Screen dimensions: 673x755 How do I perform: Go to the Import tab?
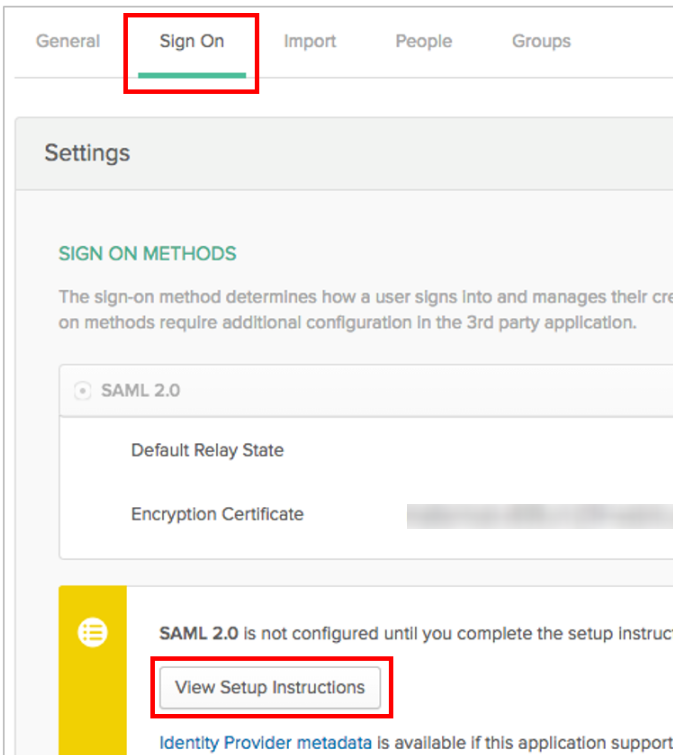coord(310,42)
